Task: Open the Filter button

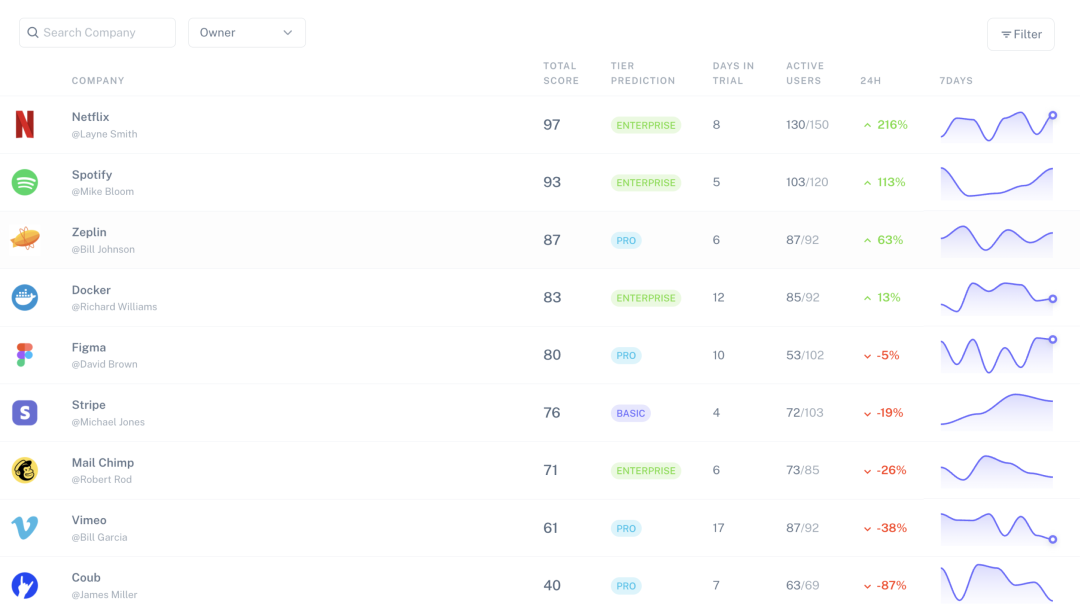Action: [x=1021, y=34]
